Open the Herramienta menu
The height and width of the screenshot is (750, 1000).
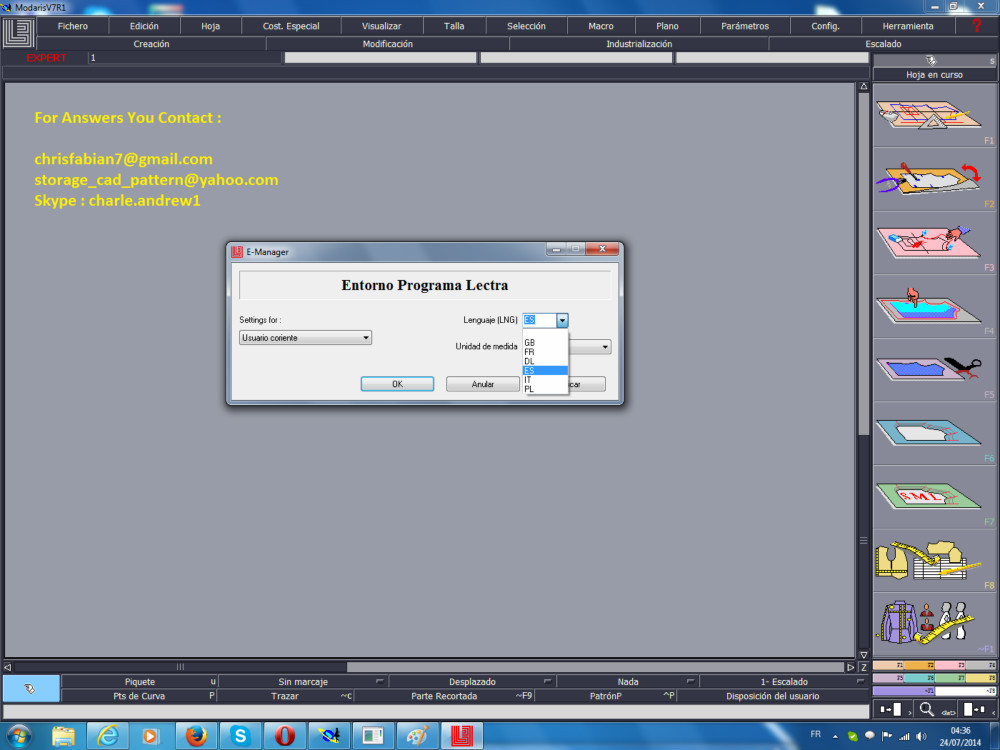click(908, 26)
